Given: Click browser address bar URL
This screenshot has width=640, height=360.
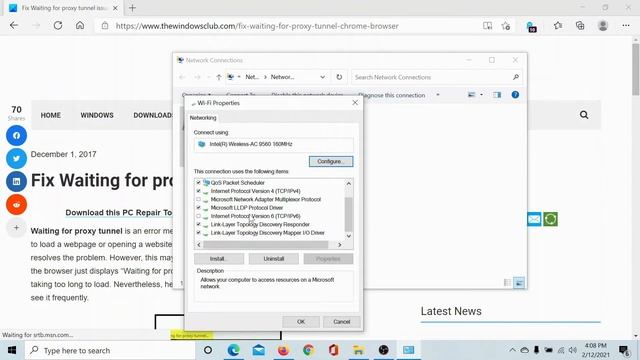Looking at the screenshot, I should tap(257, 26).
